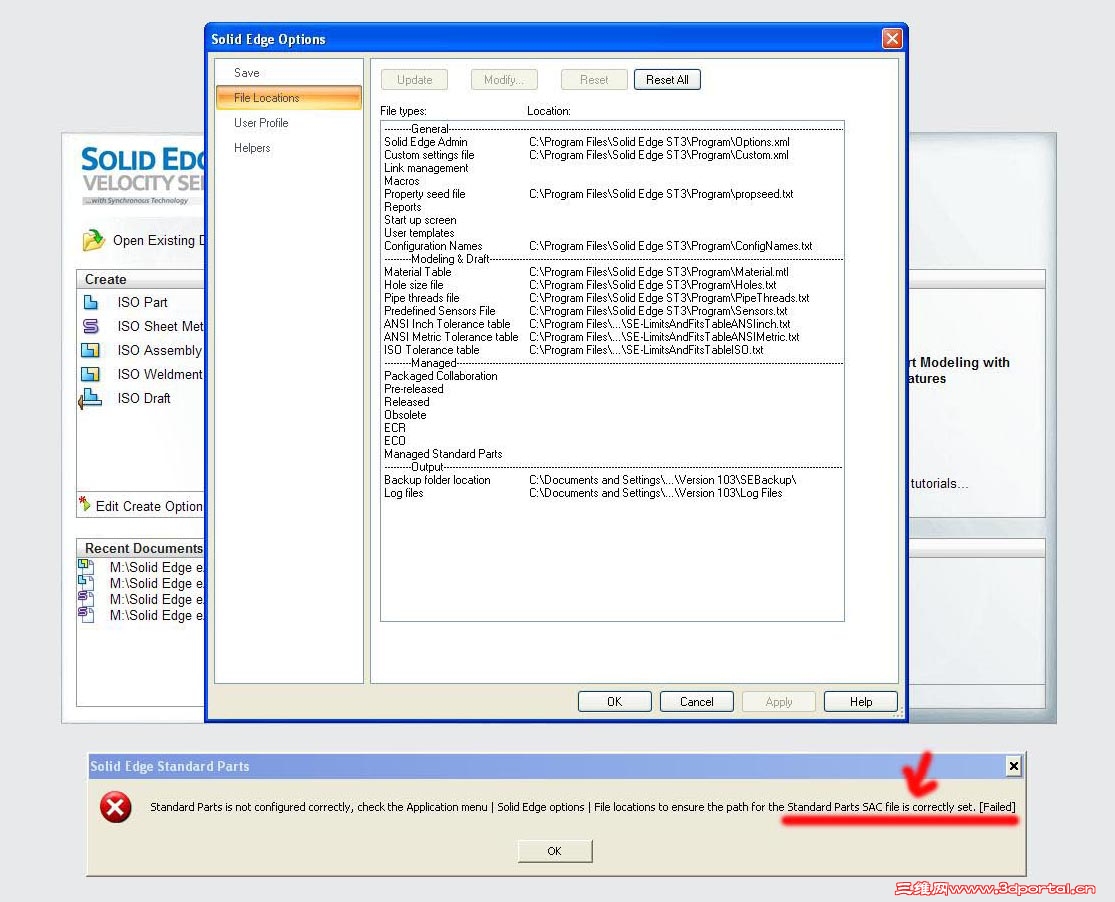Select the Backup folder location row

(x=612, y=479)
